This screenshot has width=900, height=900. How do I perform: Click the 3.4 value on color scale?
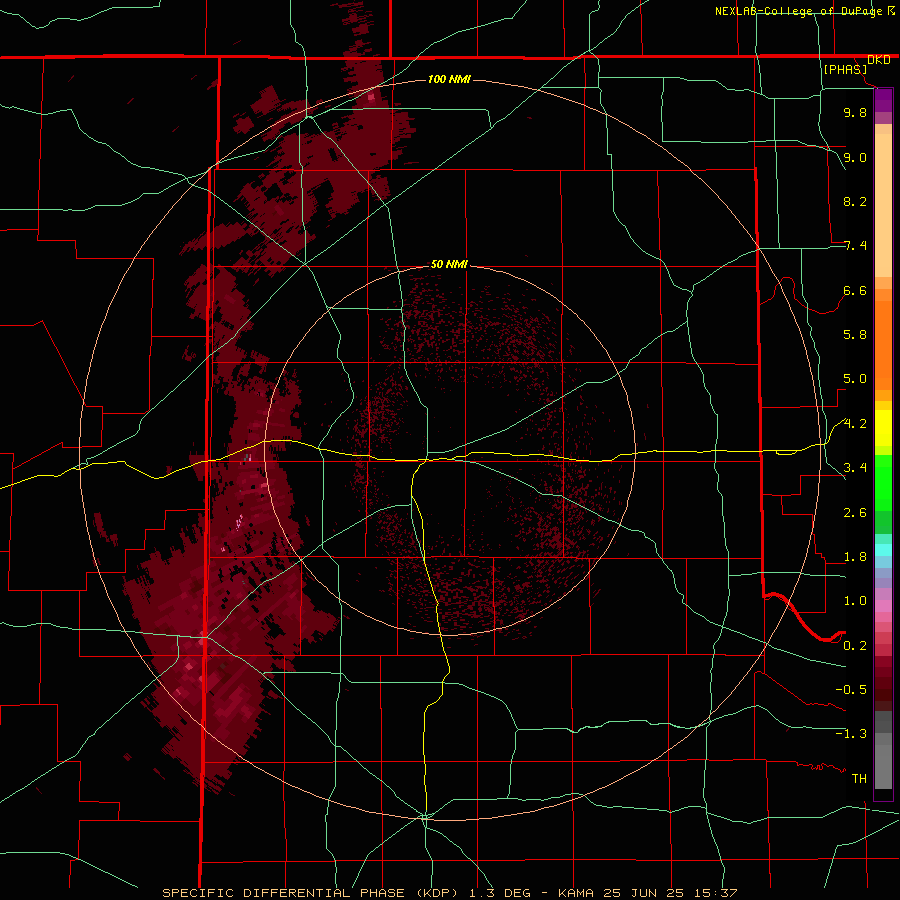[x=855, y=468]
